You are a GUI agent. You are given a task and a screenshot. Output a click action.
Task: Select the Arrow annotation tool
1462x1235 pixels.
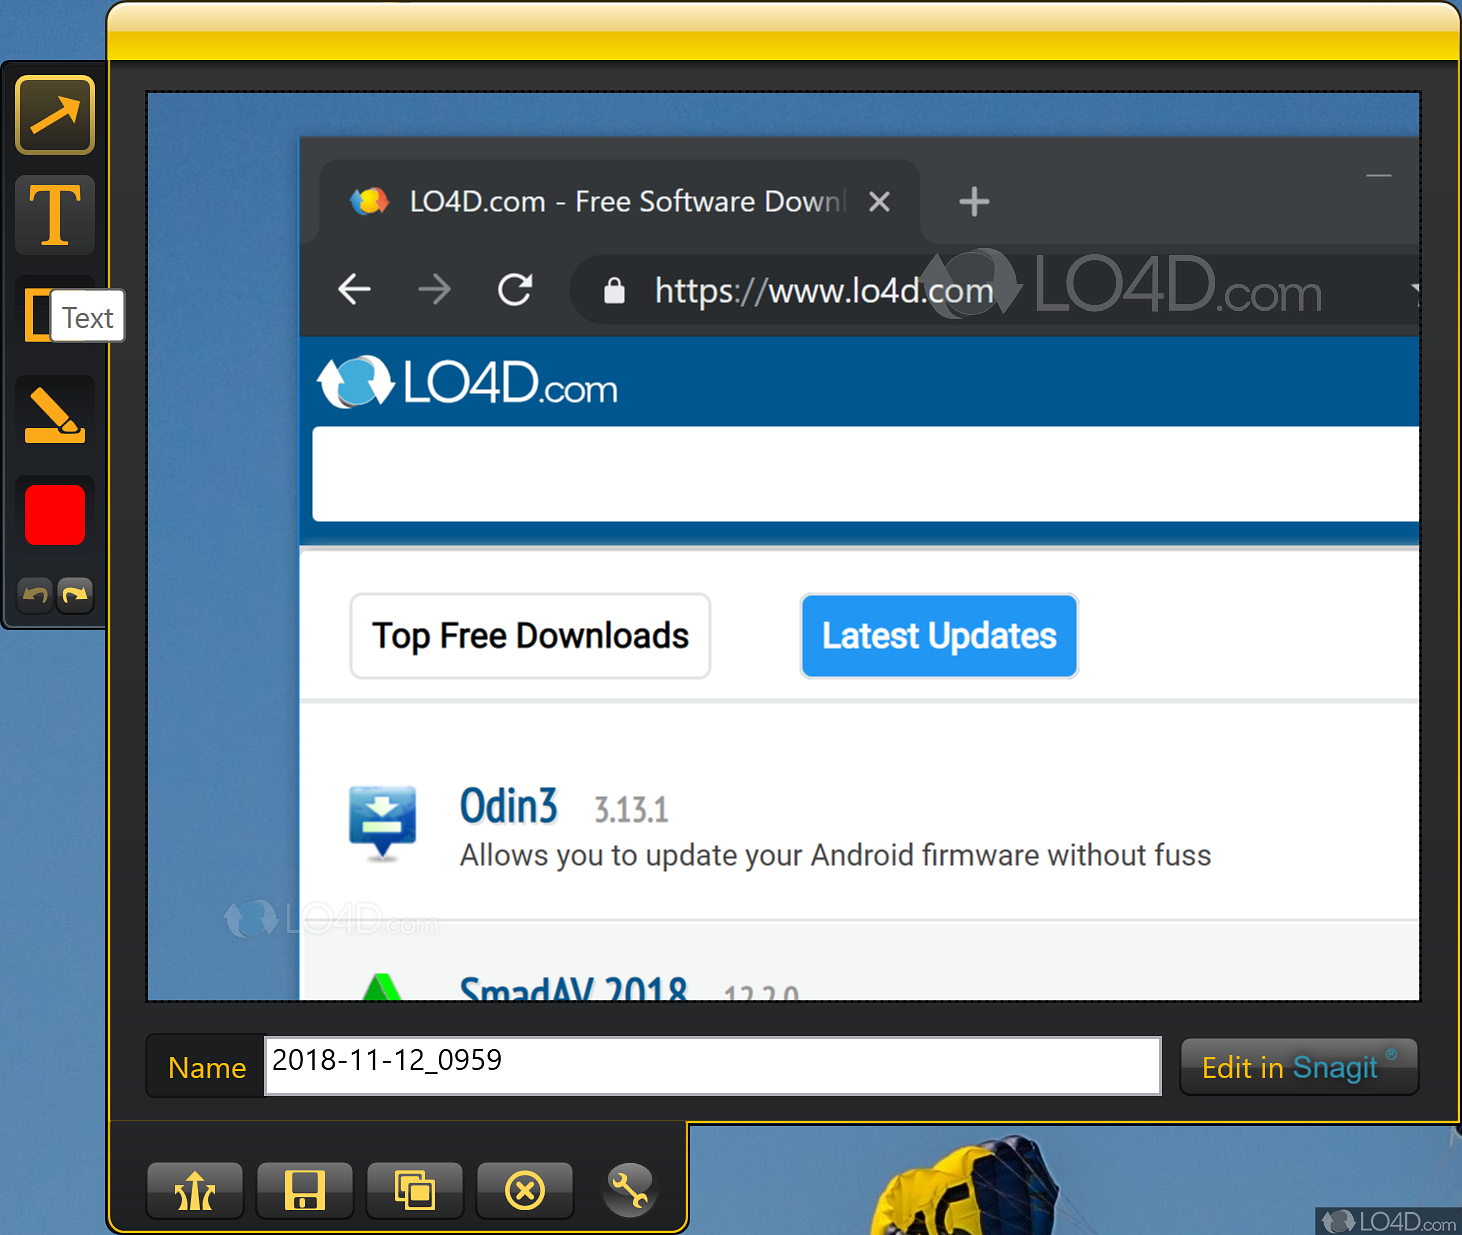click(55, 115)
